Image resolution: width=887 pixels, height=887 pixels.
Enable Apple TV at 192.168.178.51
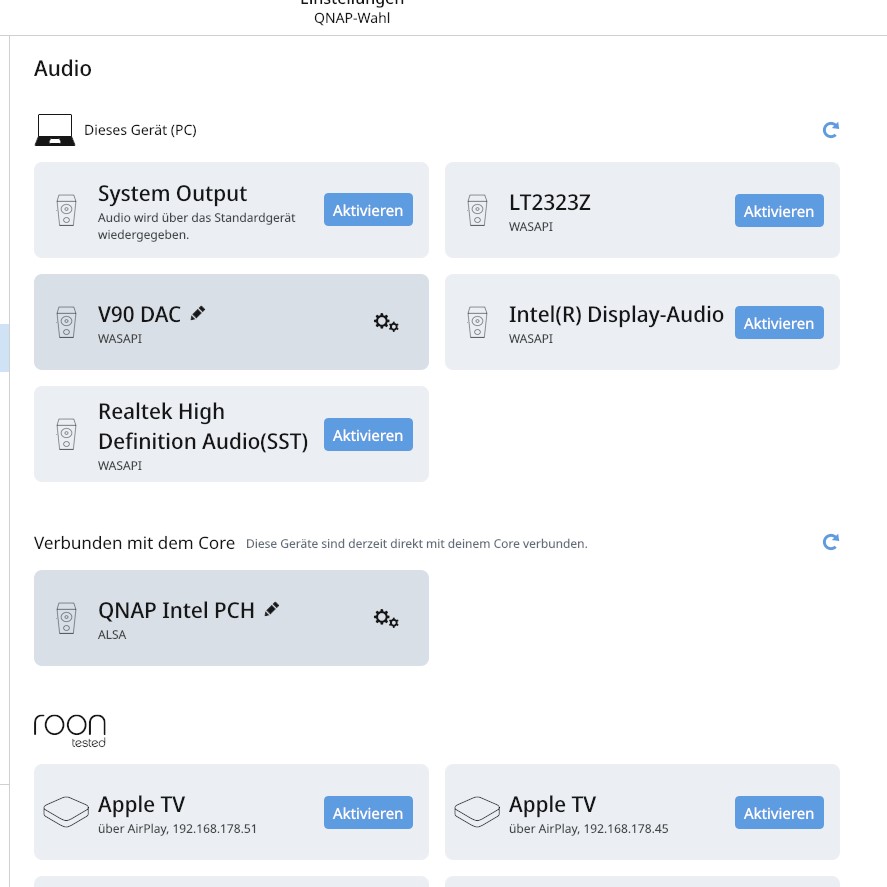point(368,813)
